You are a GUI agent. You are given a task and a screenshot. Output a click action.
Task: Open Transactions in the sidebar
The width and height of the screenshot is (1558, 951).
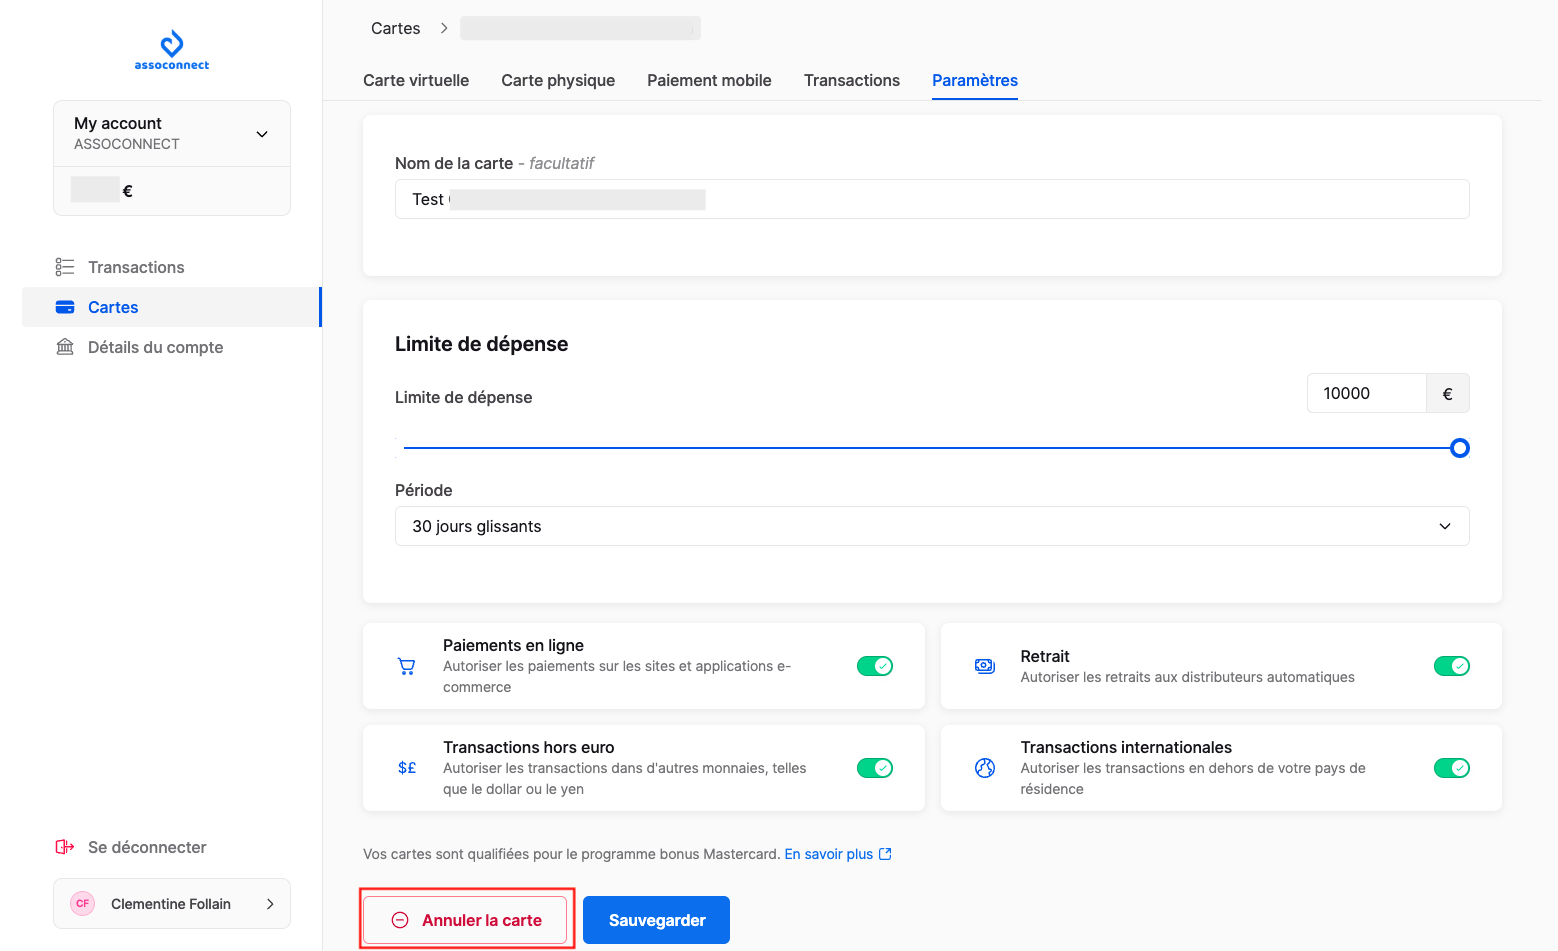(171, 267)
